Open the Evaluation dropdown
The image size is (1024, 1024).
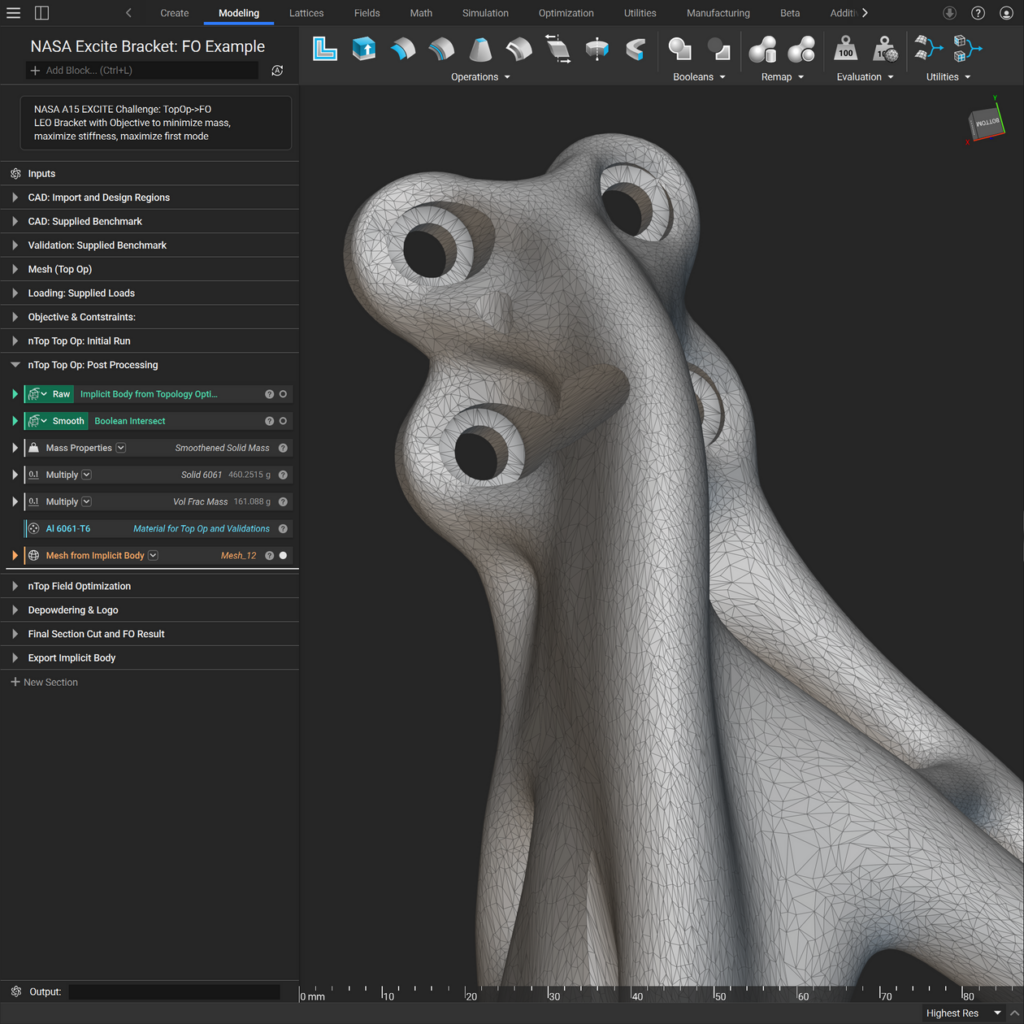[865, 77]
